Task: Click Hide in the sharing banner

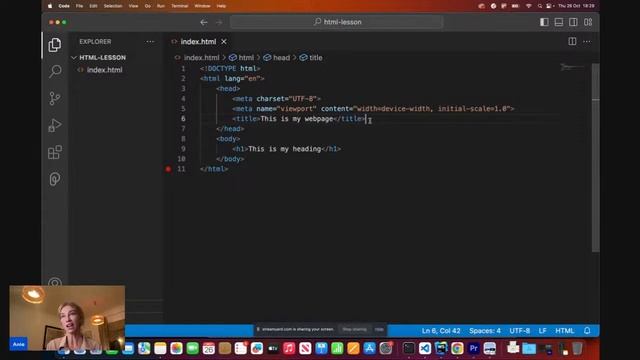Action: [379, 329]
